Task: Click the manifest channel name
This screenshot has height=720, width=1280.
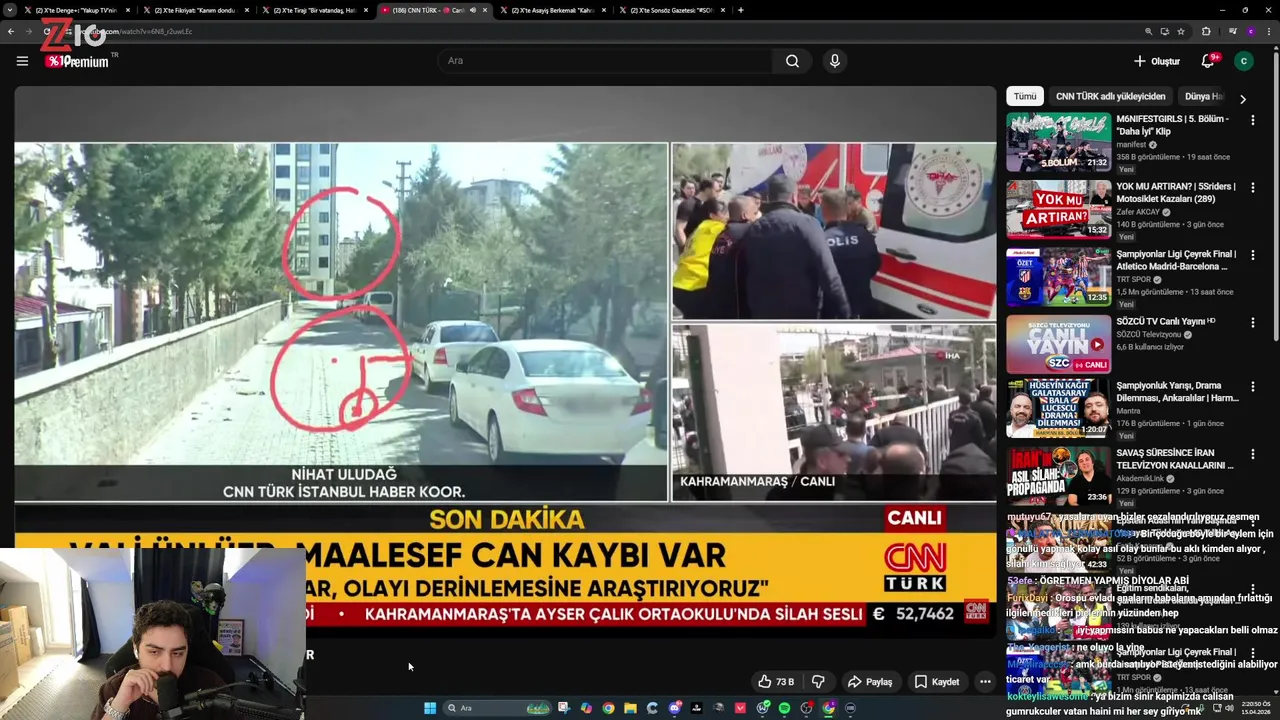Action: [x=1132, y=145]
